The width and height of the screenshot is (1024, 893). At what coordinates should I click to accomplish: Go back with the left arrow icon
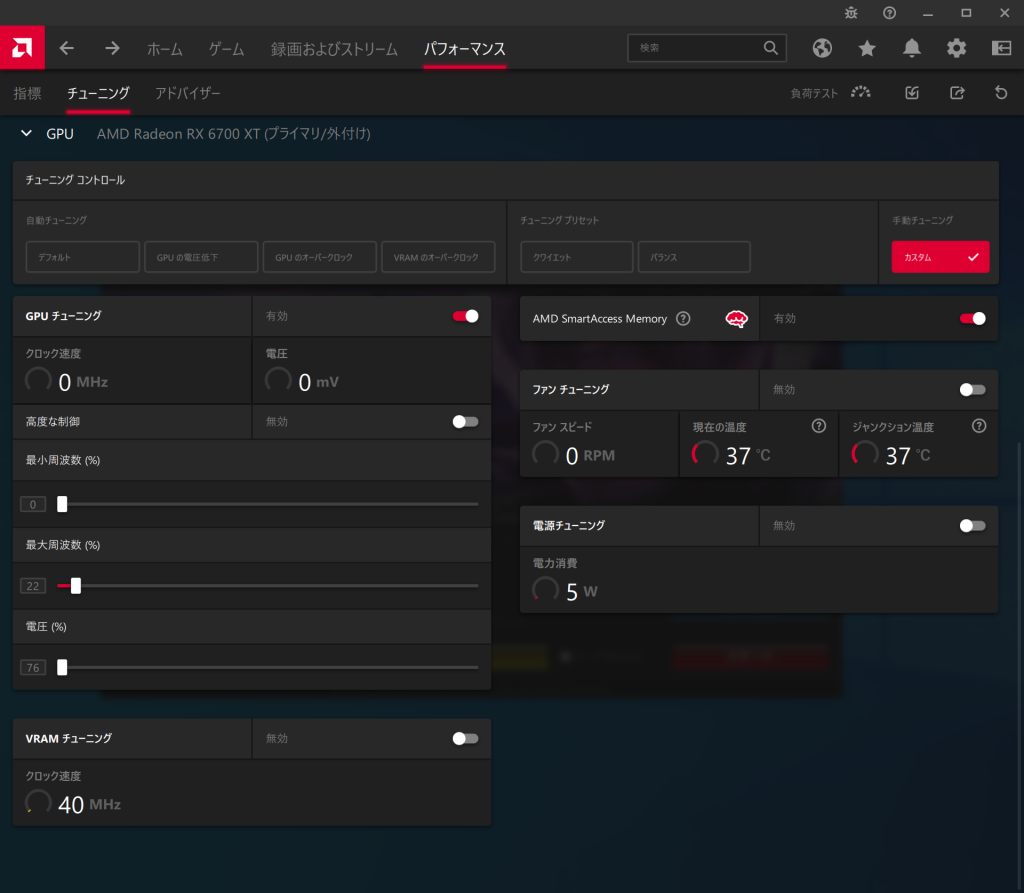[67, 48]
